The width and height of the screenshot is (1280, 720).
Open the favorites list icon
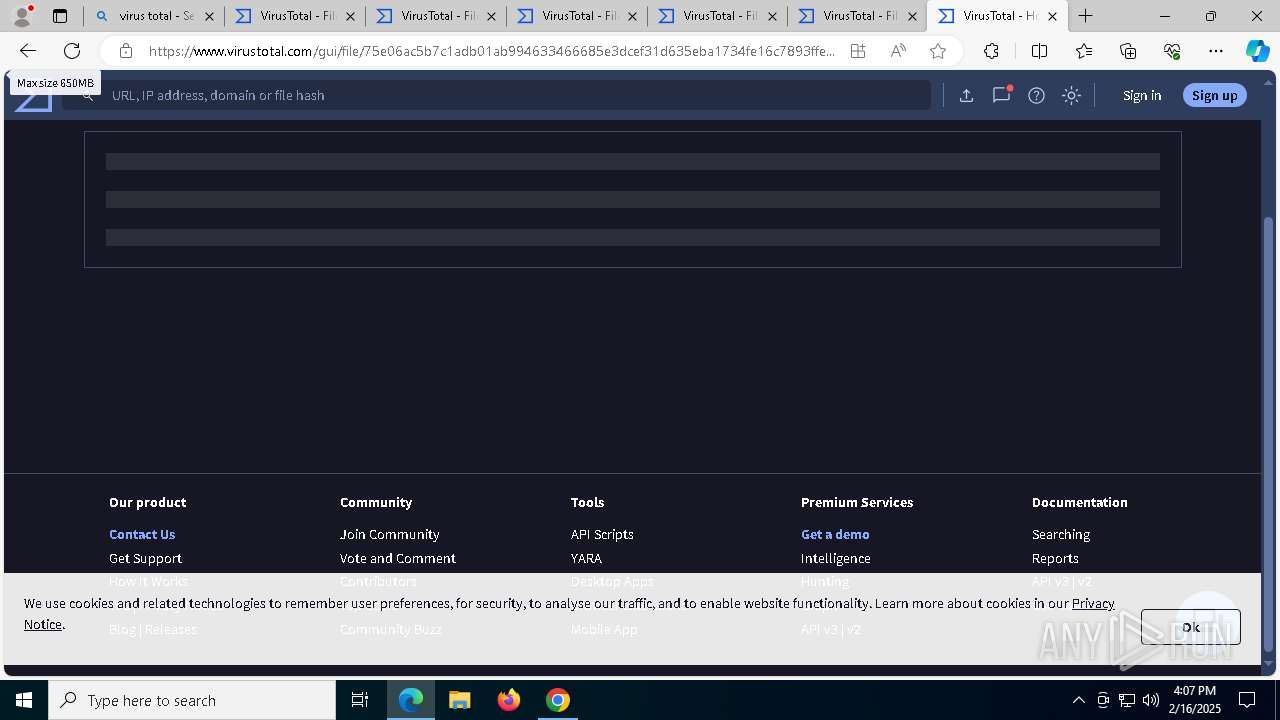(x=1084, y=51)
